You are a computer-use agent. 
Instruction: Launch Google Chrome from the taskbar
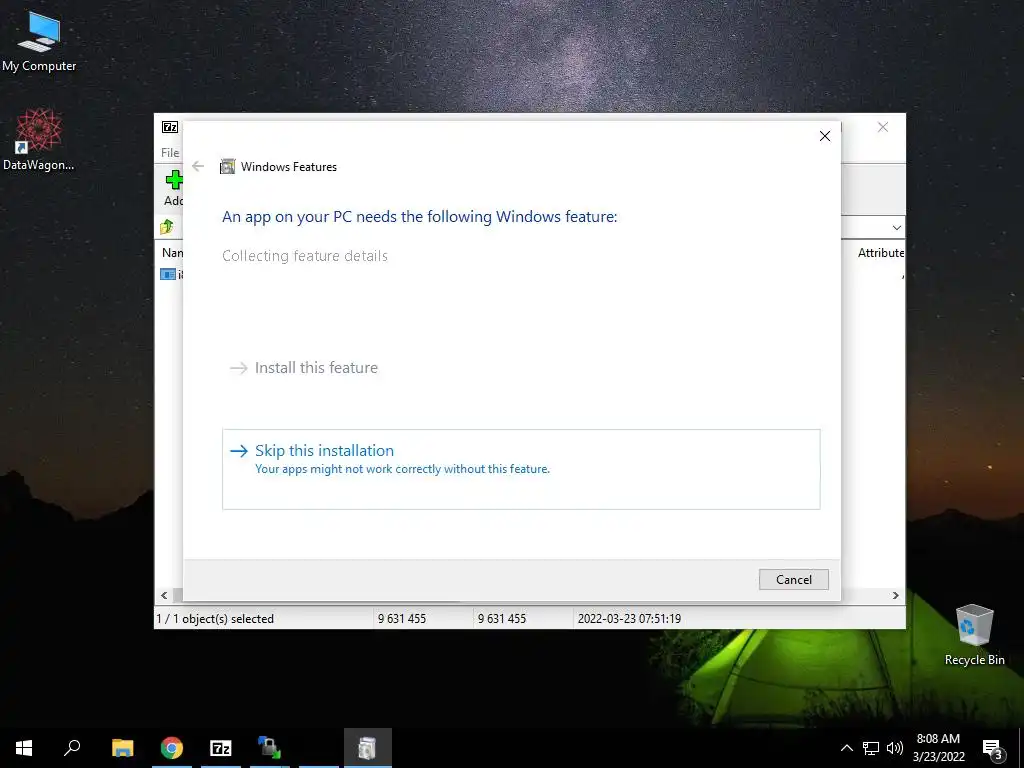pyautogui.click(x=172, y=748)
